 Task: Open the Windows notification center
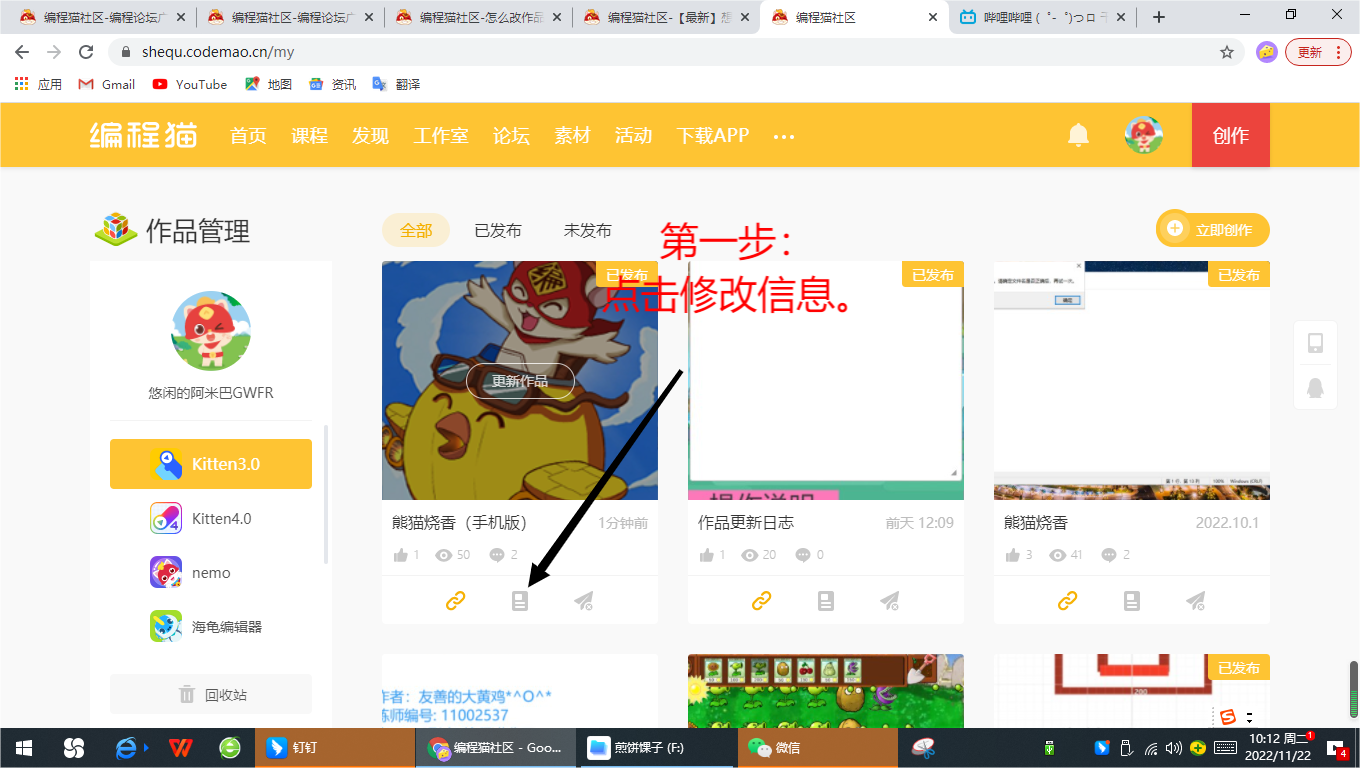coord(1337,748)
